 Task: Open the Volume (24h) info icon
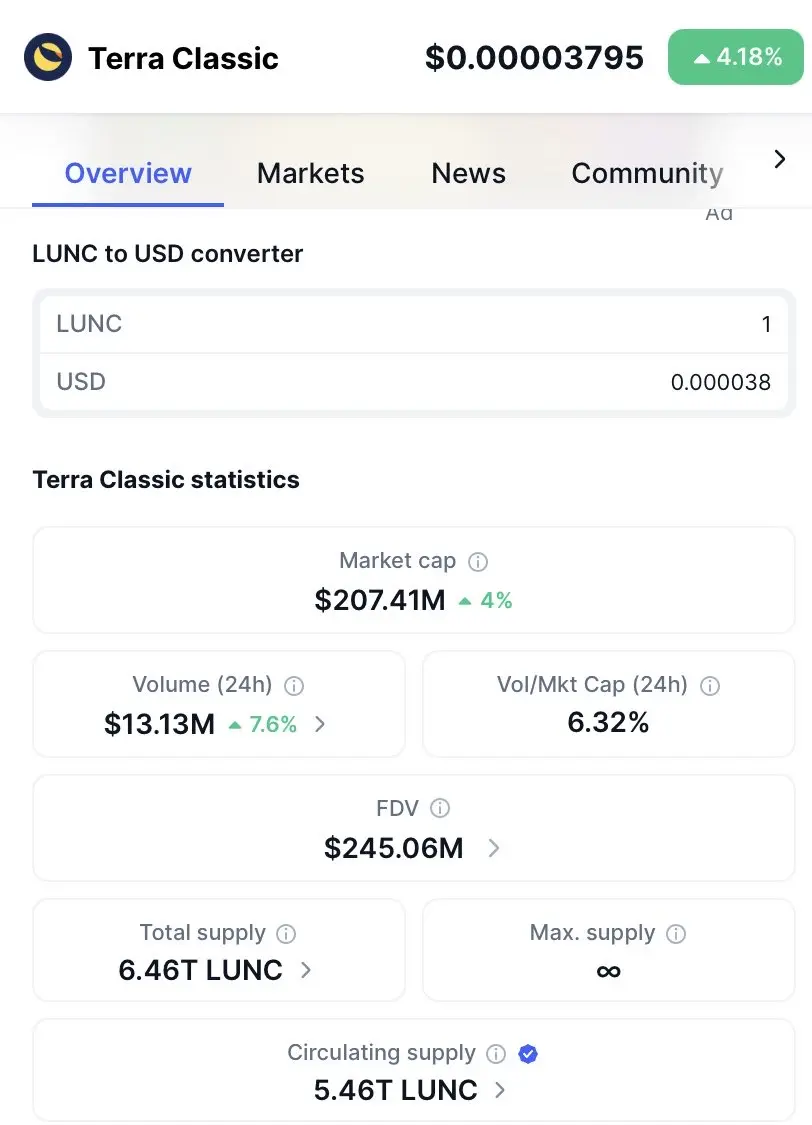pyautogui.click(x=294, y=686)
